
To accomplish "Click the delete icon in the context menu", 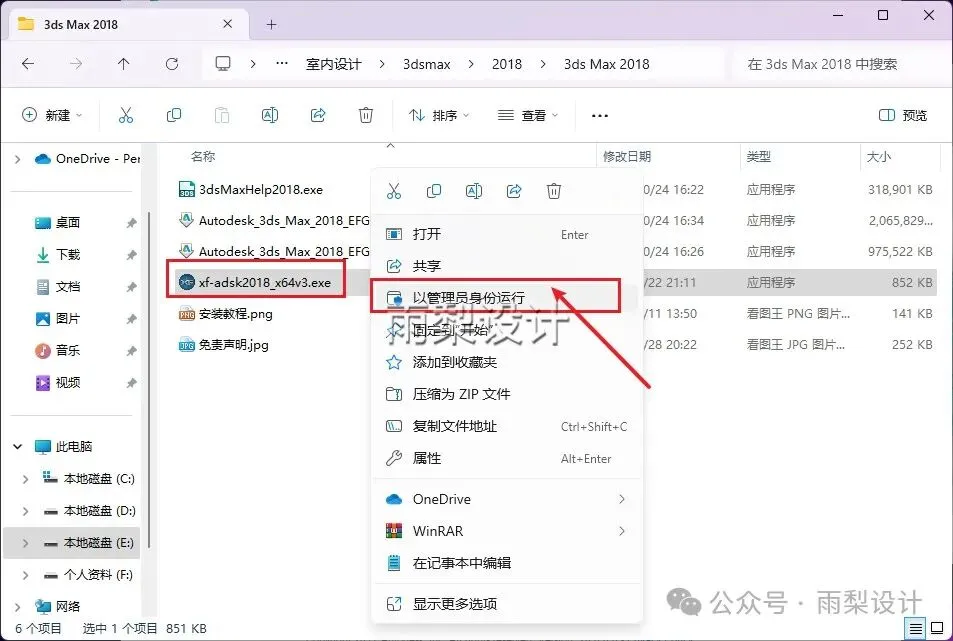I will pyautogui.click(x=554, y=191).
